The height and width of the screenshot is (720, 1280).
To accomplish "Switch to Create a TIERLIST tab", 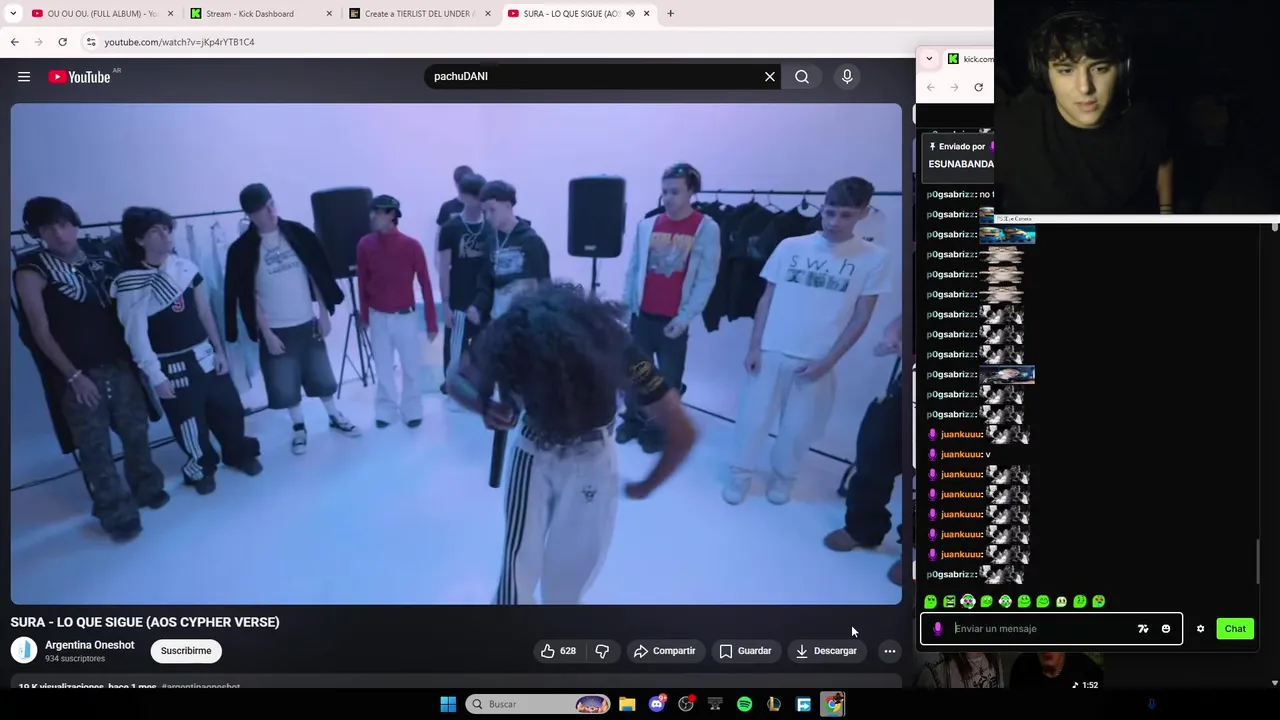I will coord(420,14).
